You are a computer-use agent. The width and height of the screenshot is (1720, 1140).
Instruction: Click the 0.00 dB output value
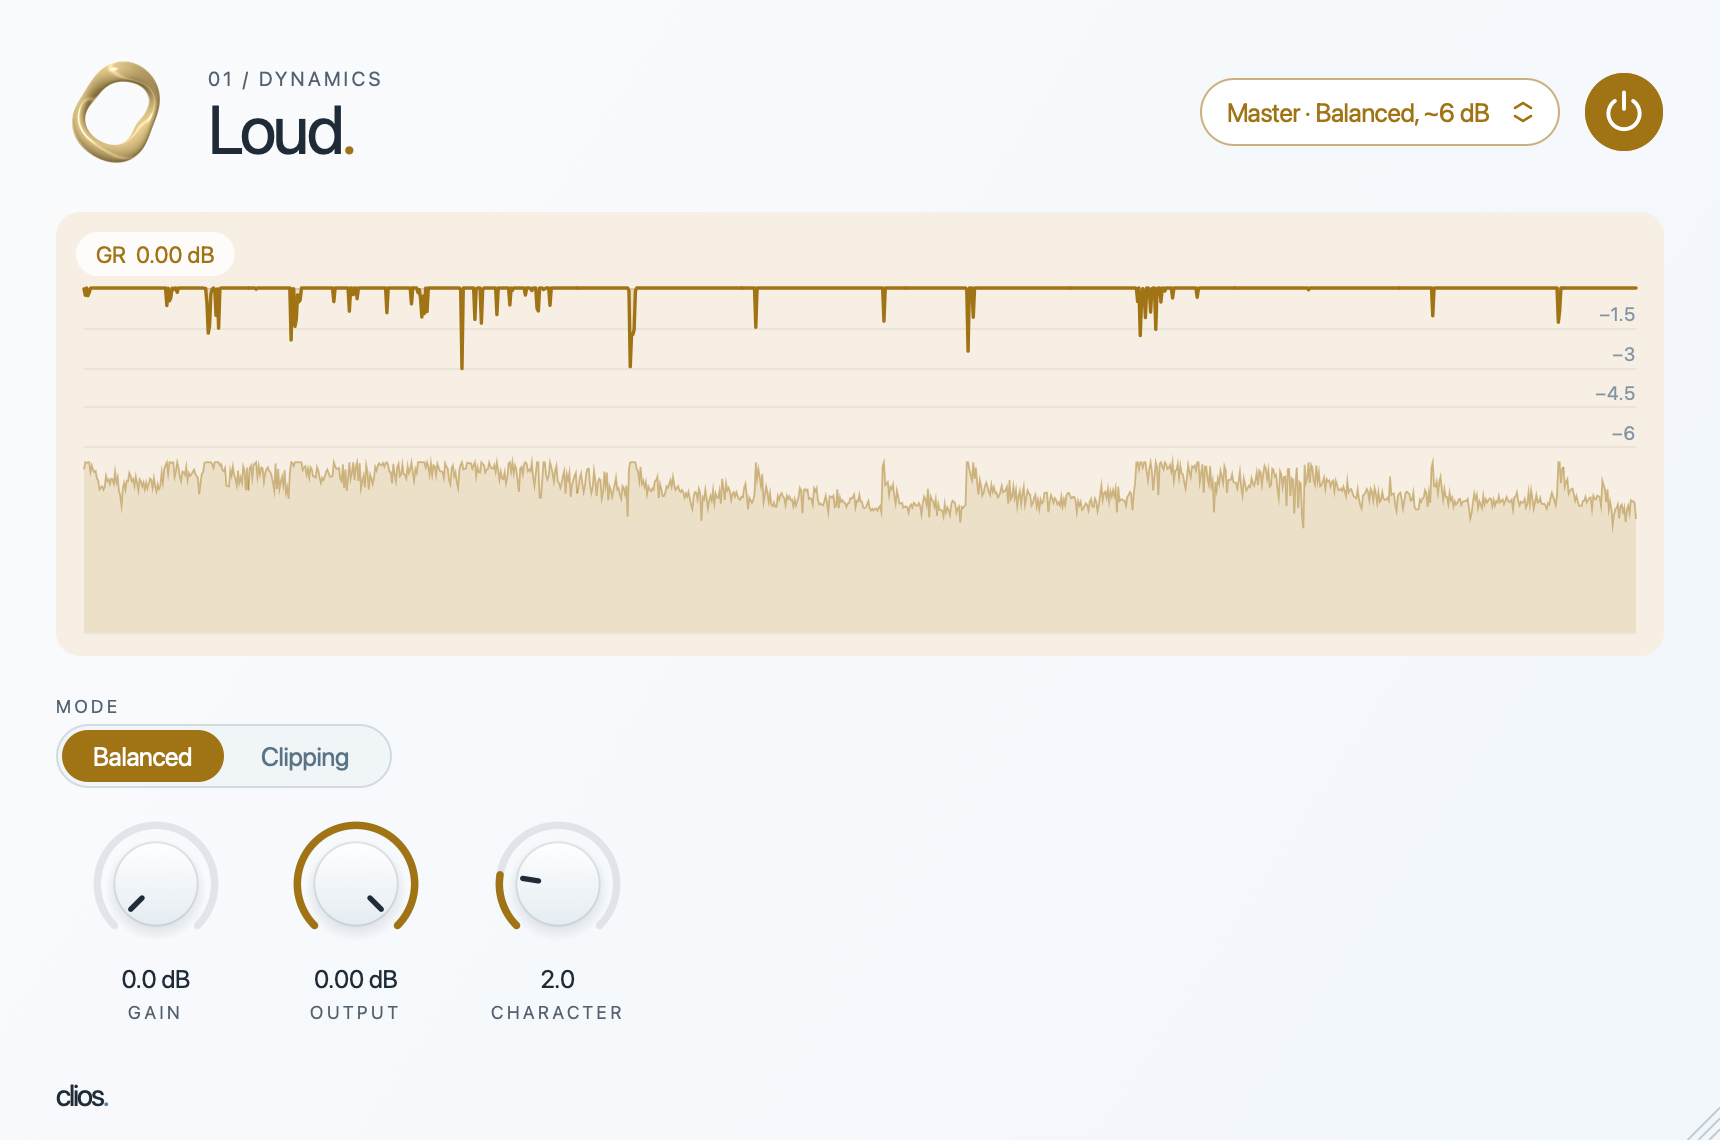tap(356, 979)
